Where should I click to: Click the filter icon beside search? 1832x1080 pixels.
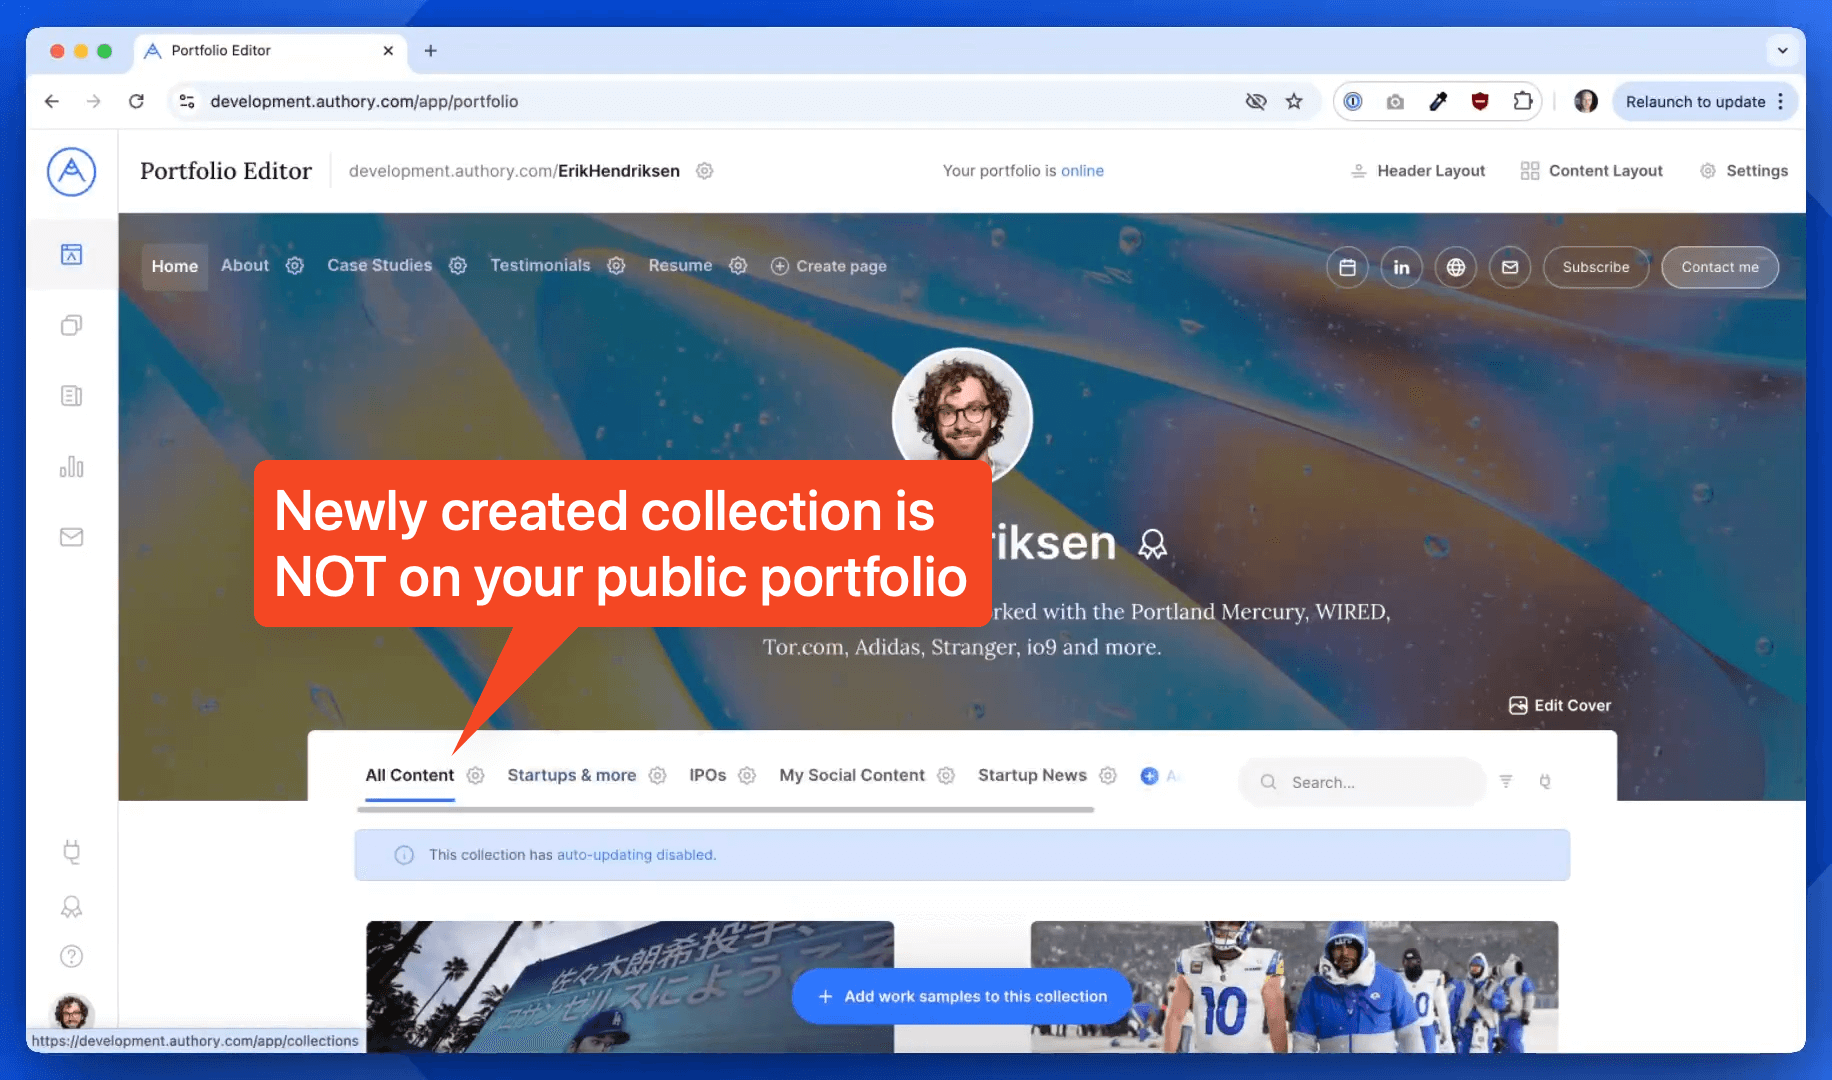(x=1505, y=781)
